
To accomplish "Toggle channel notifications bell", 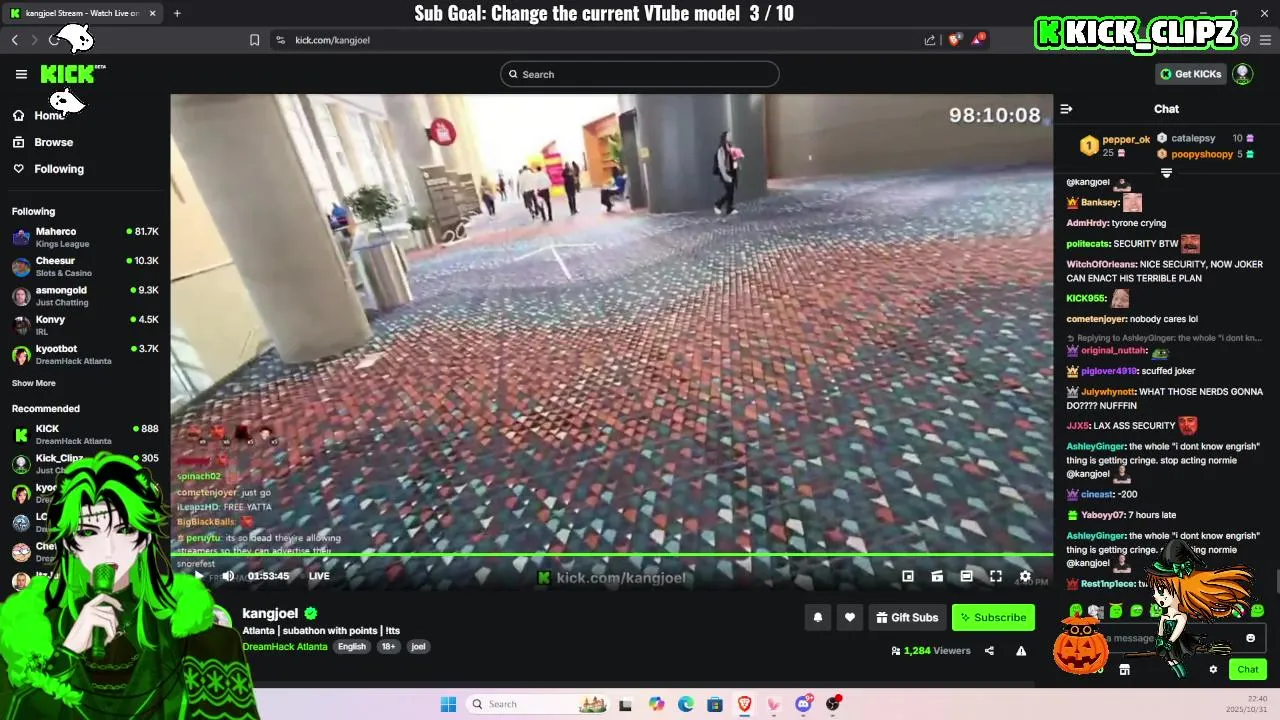I will [x=818, y=618].
